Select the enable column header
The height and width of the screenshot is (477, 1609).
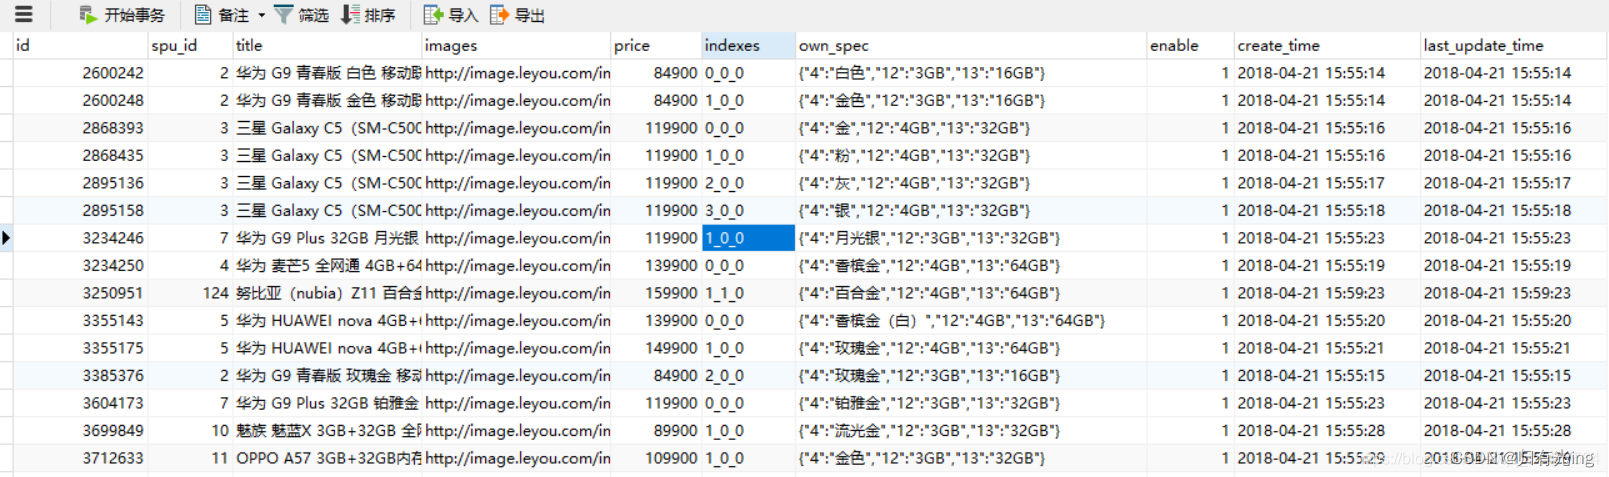1190,45
